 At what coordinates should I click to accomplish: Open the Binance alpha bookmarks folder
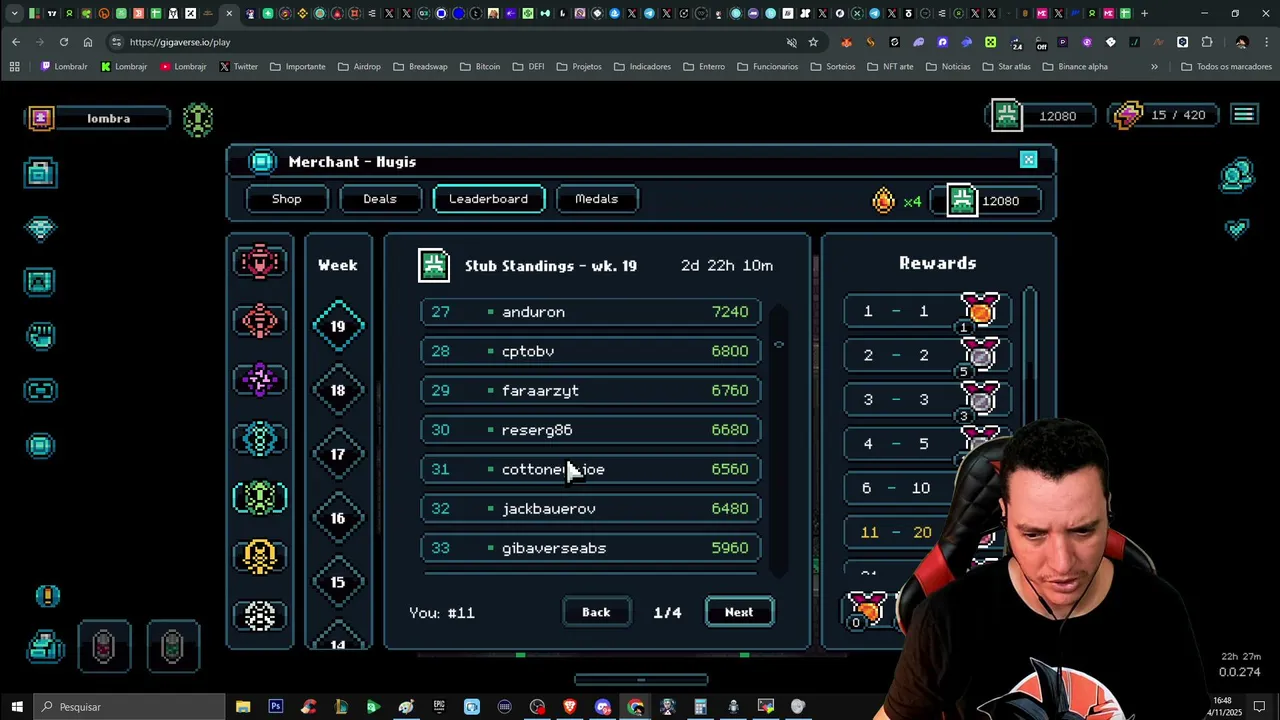1075,67
